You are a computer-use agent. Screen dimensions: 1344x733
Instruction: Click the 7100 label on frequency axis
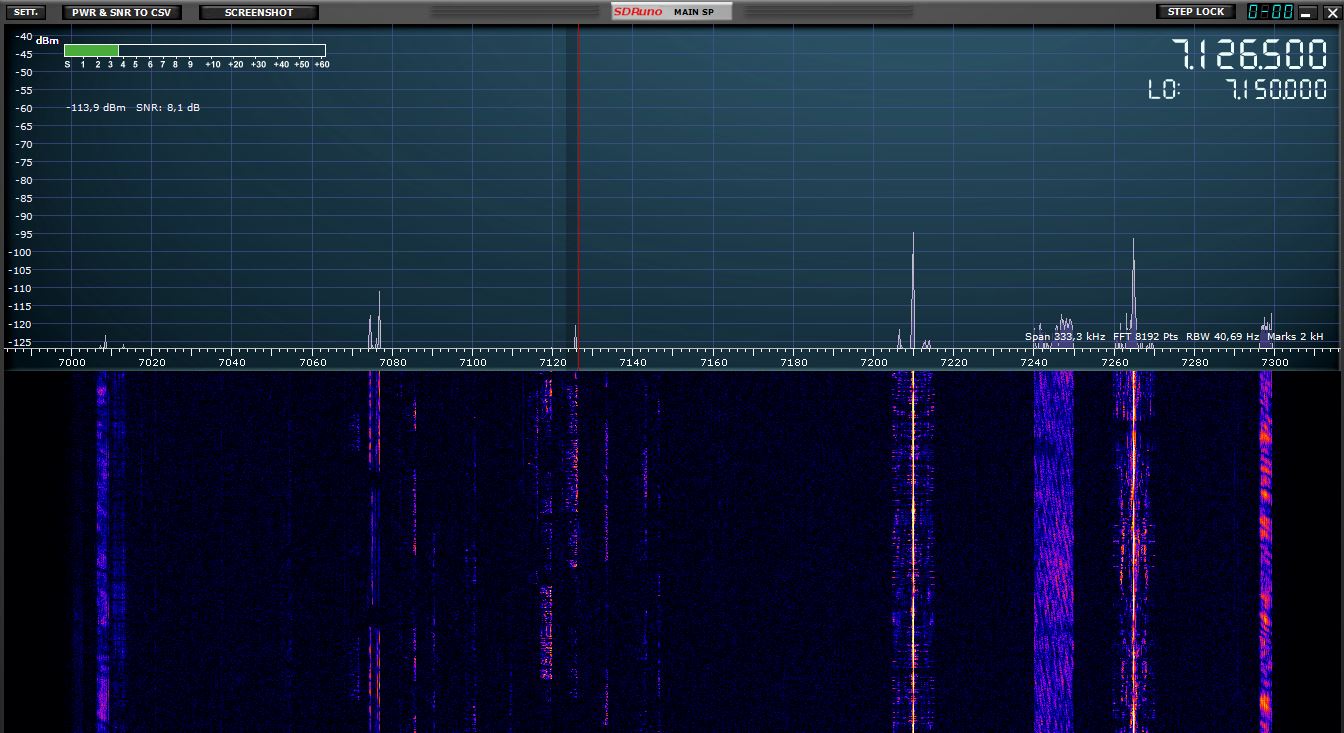coord(472,362)
